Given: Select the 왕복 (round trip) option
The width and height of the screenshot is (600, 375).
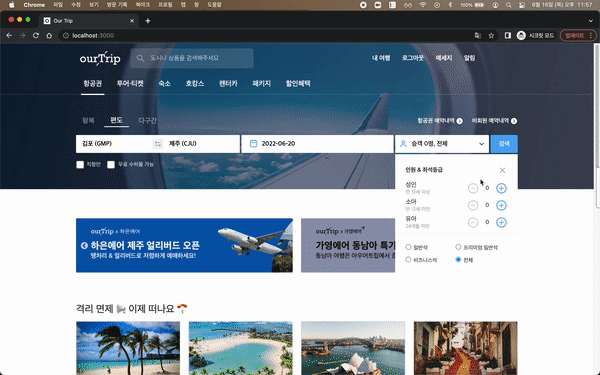Looking at the screenshot, I should click(x=88, y=121).
